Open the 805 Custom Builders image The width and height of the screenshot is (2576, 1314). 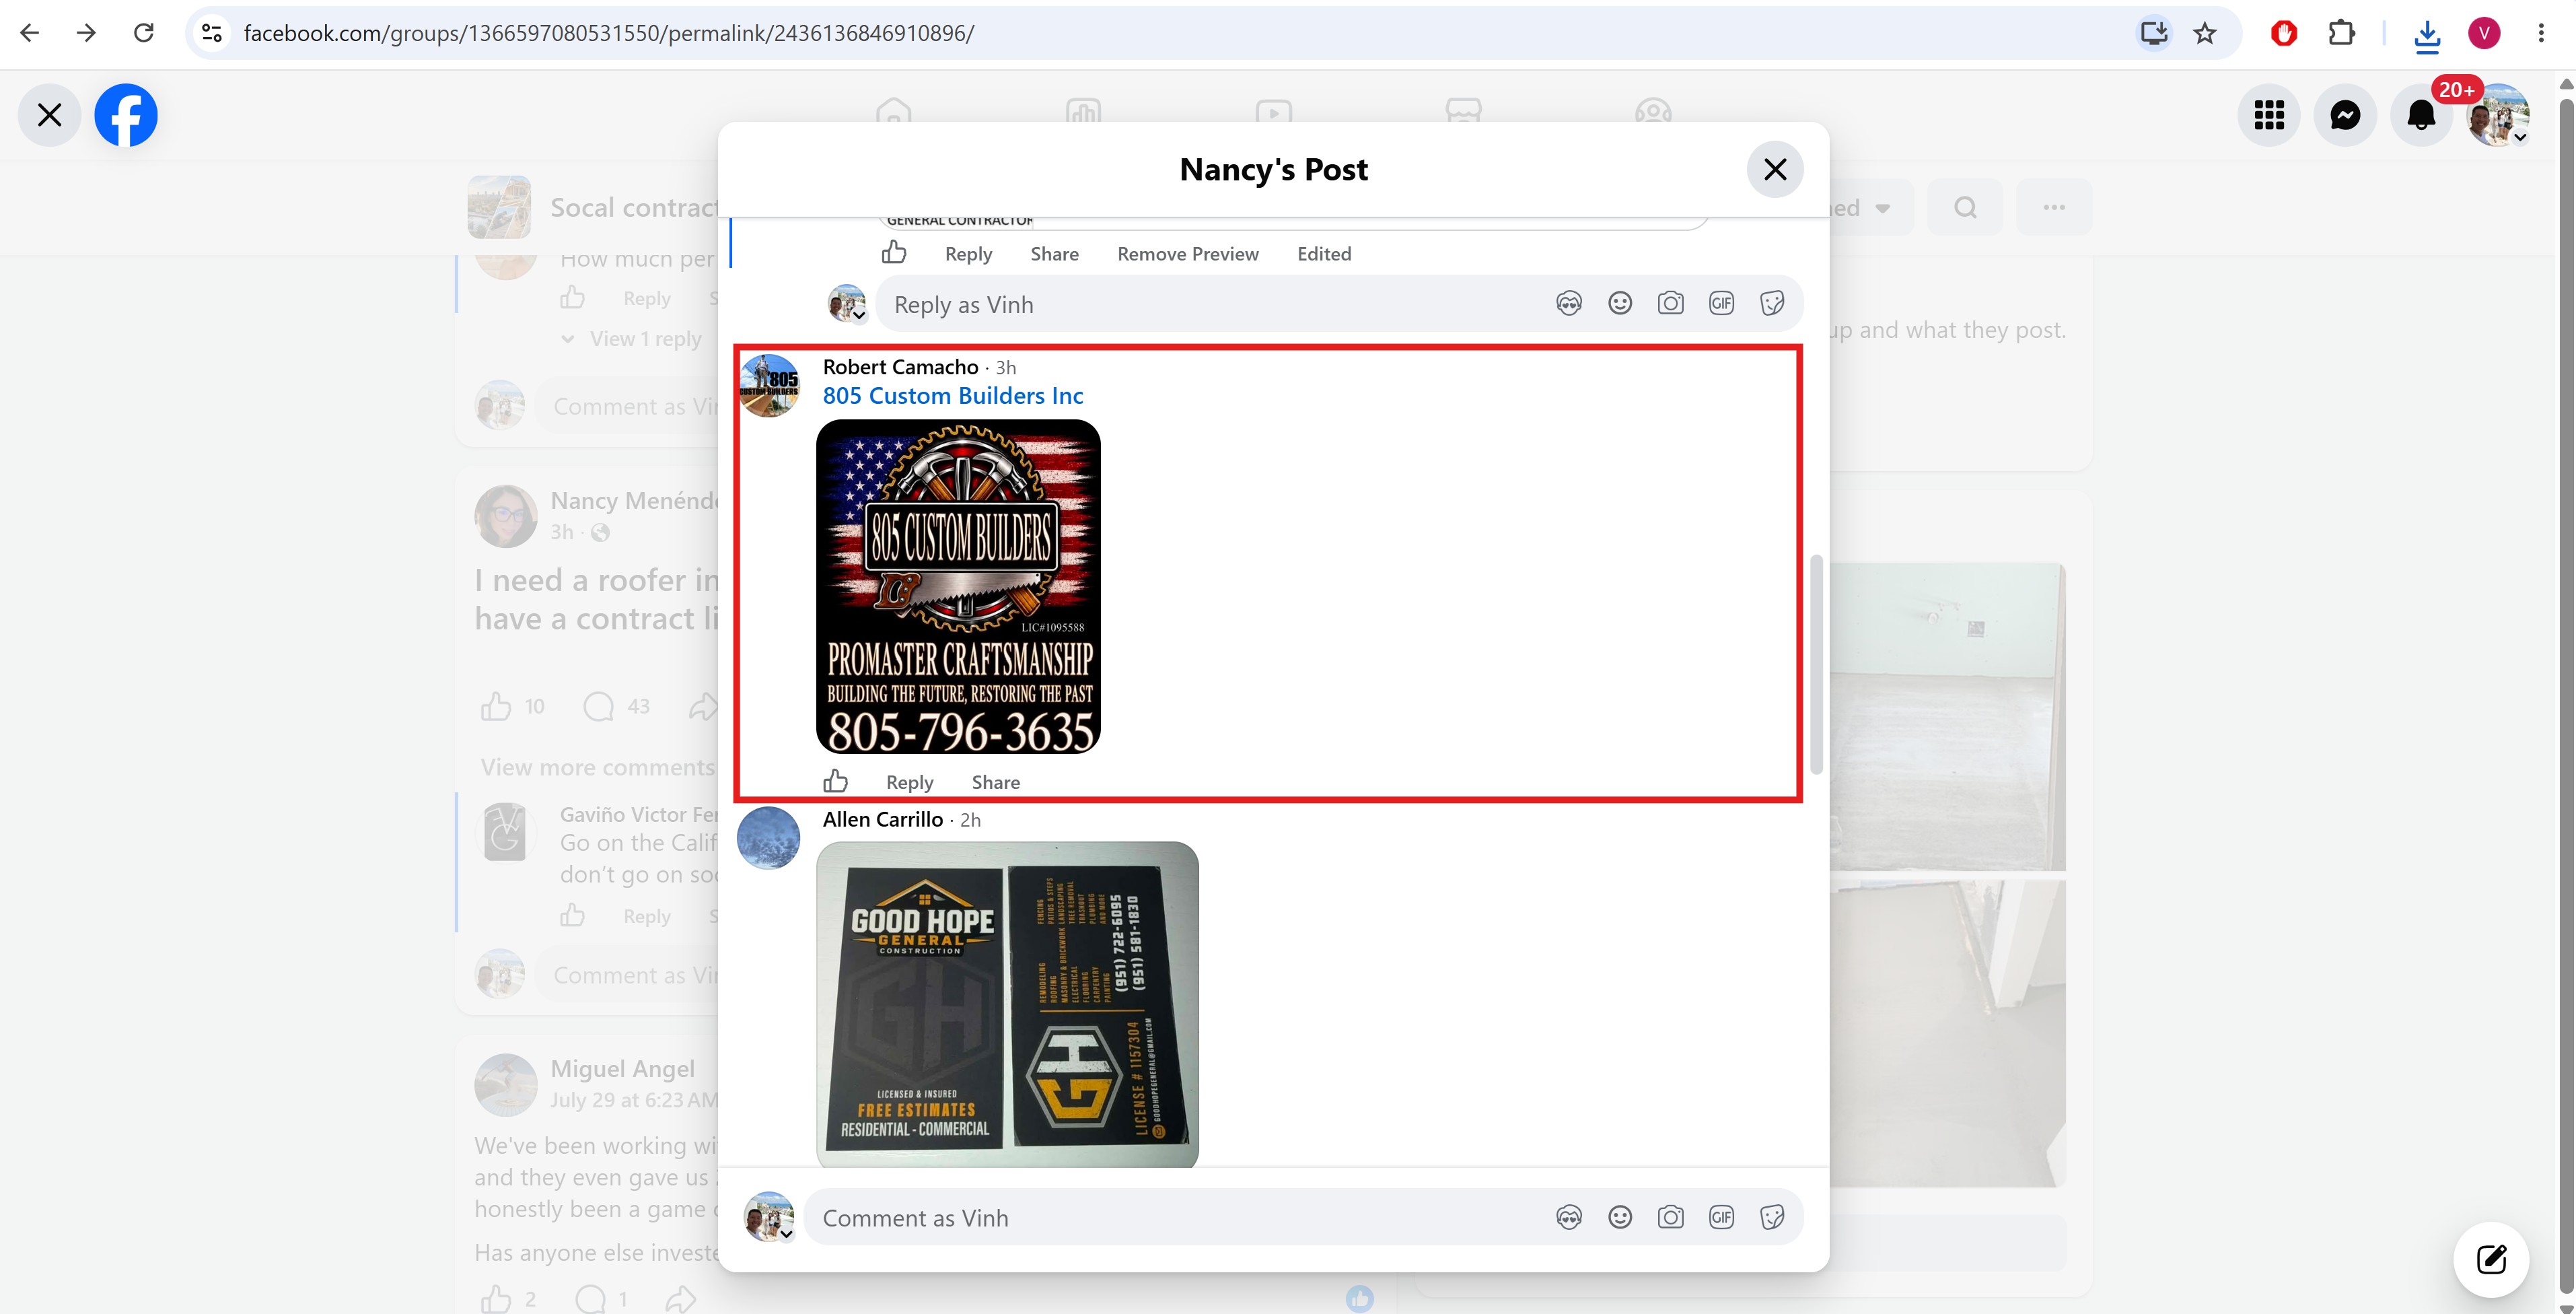(958, 586)
